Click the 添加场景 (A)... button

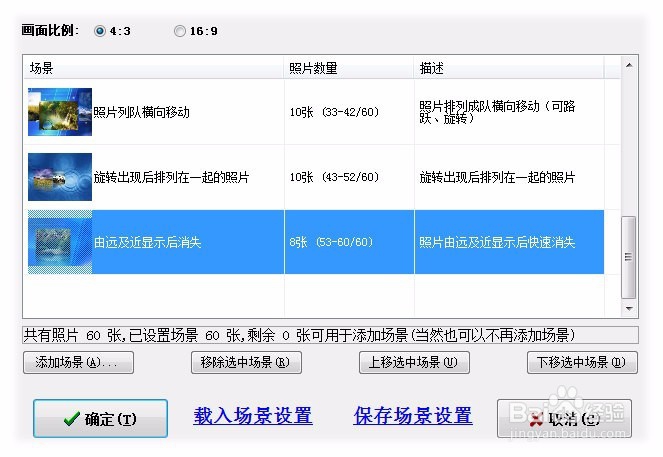click(x=78, y=362)
